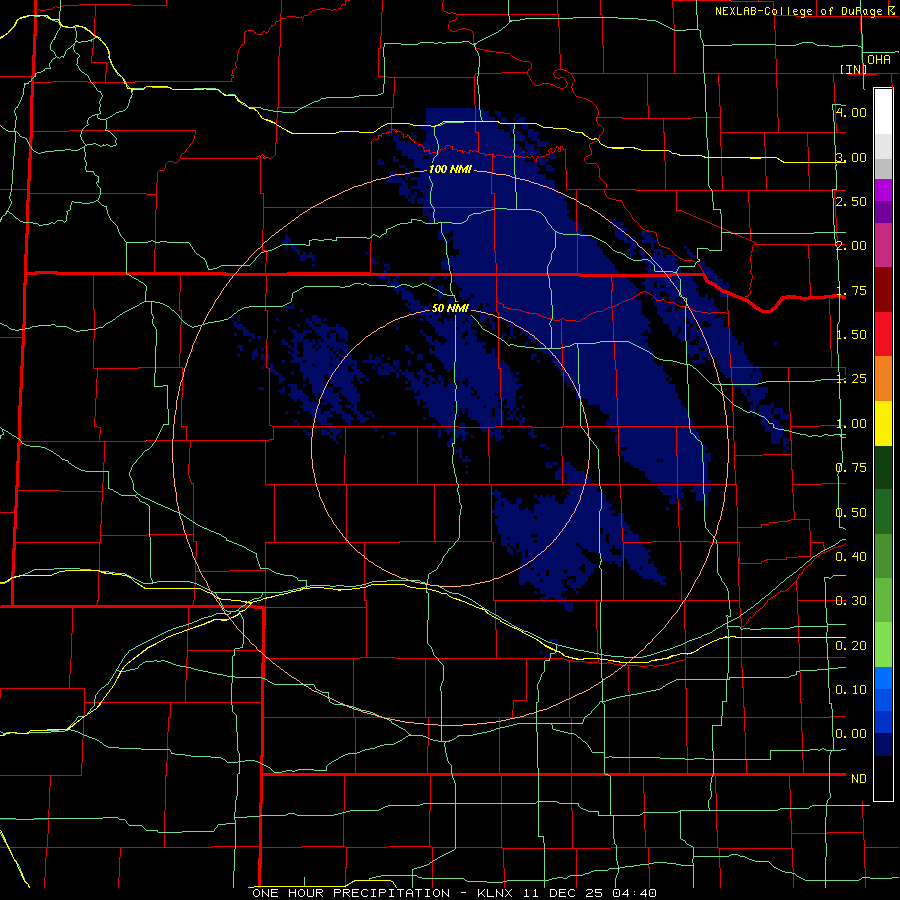Select the dark red legend swatch
The image size is (900, 900).
click(x=883, y=290)
